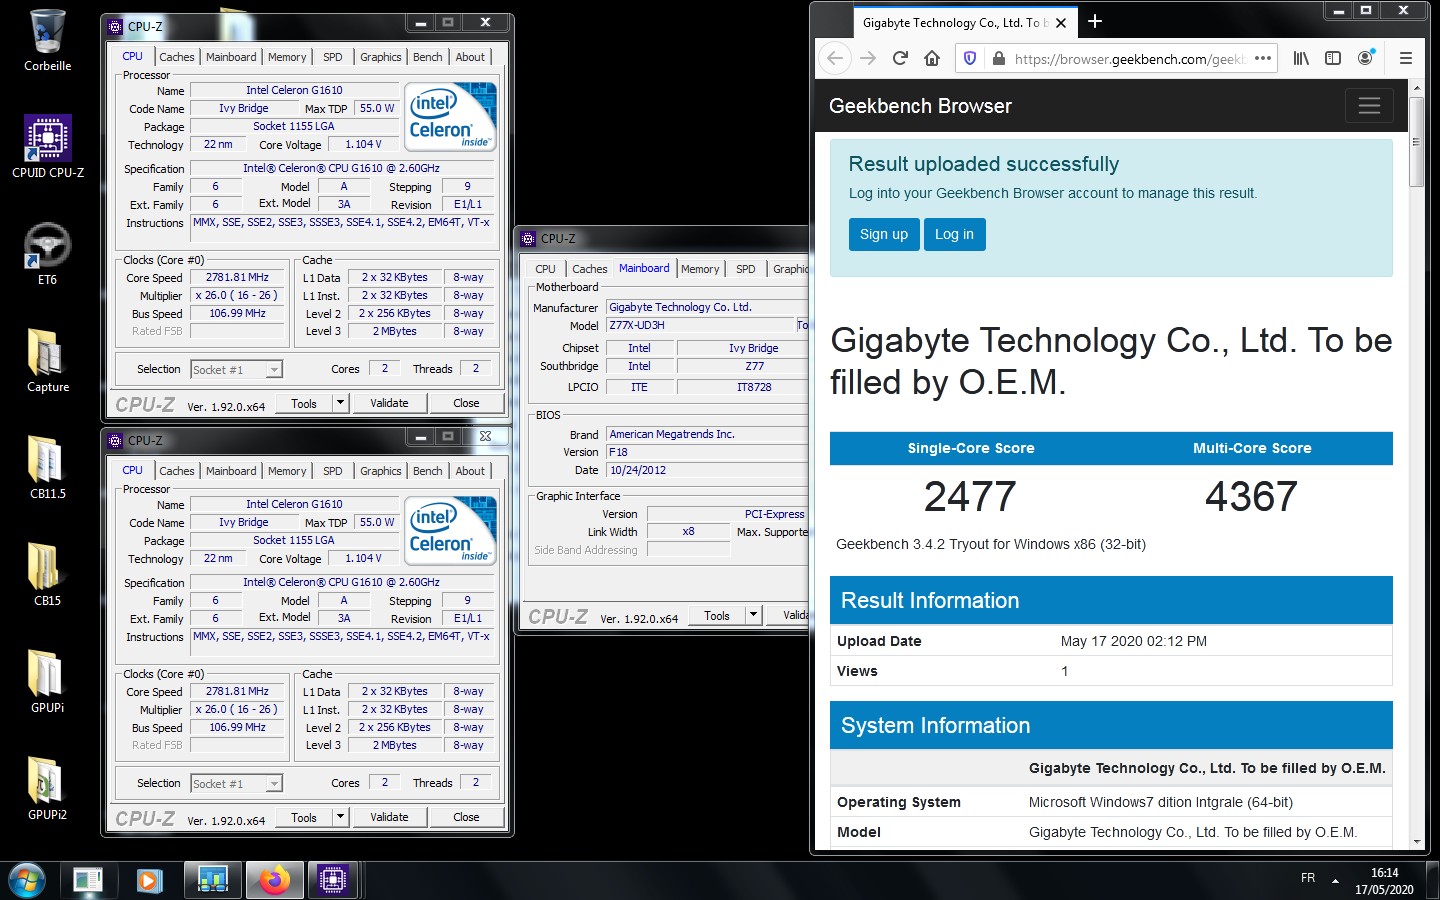The width and height of the screenshot is (1440, 900).
Task: Click the Geekbench page scrollbar down arrow
Action: coord(1416,842)
